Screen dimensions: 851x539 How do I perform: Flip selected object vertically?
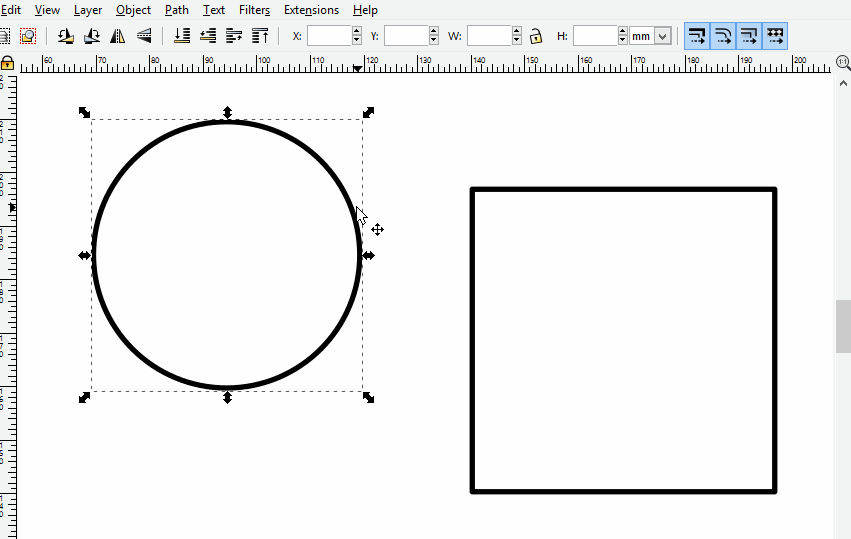tap(143, 36)
